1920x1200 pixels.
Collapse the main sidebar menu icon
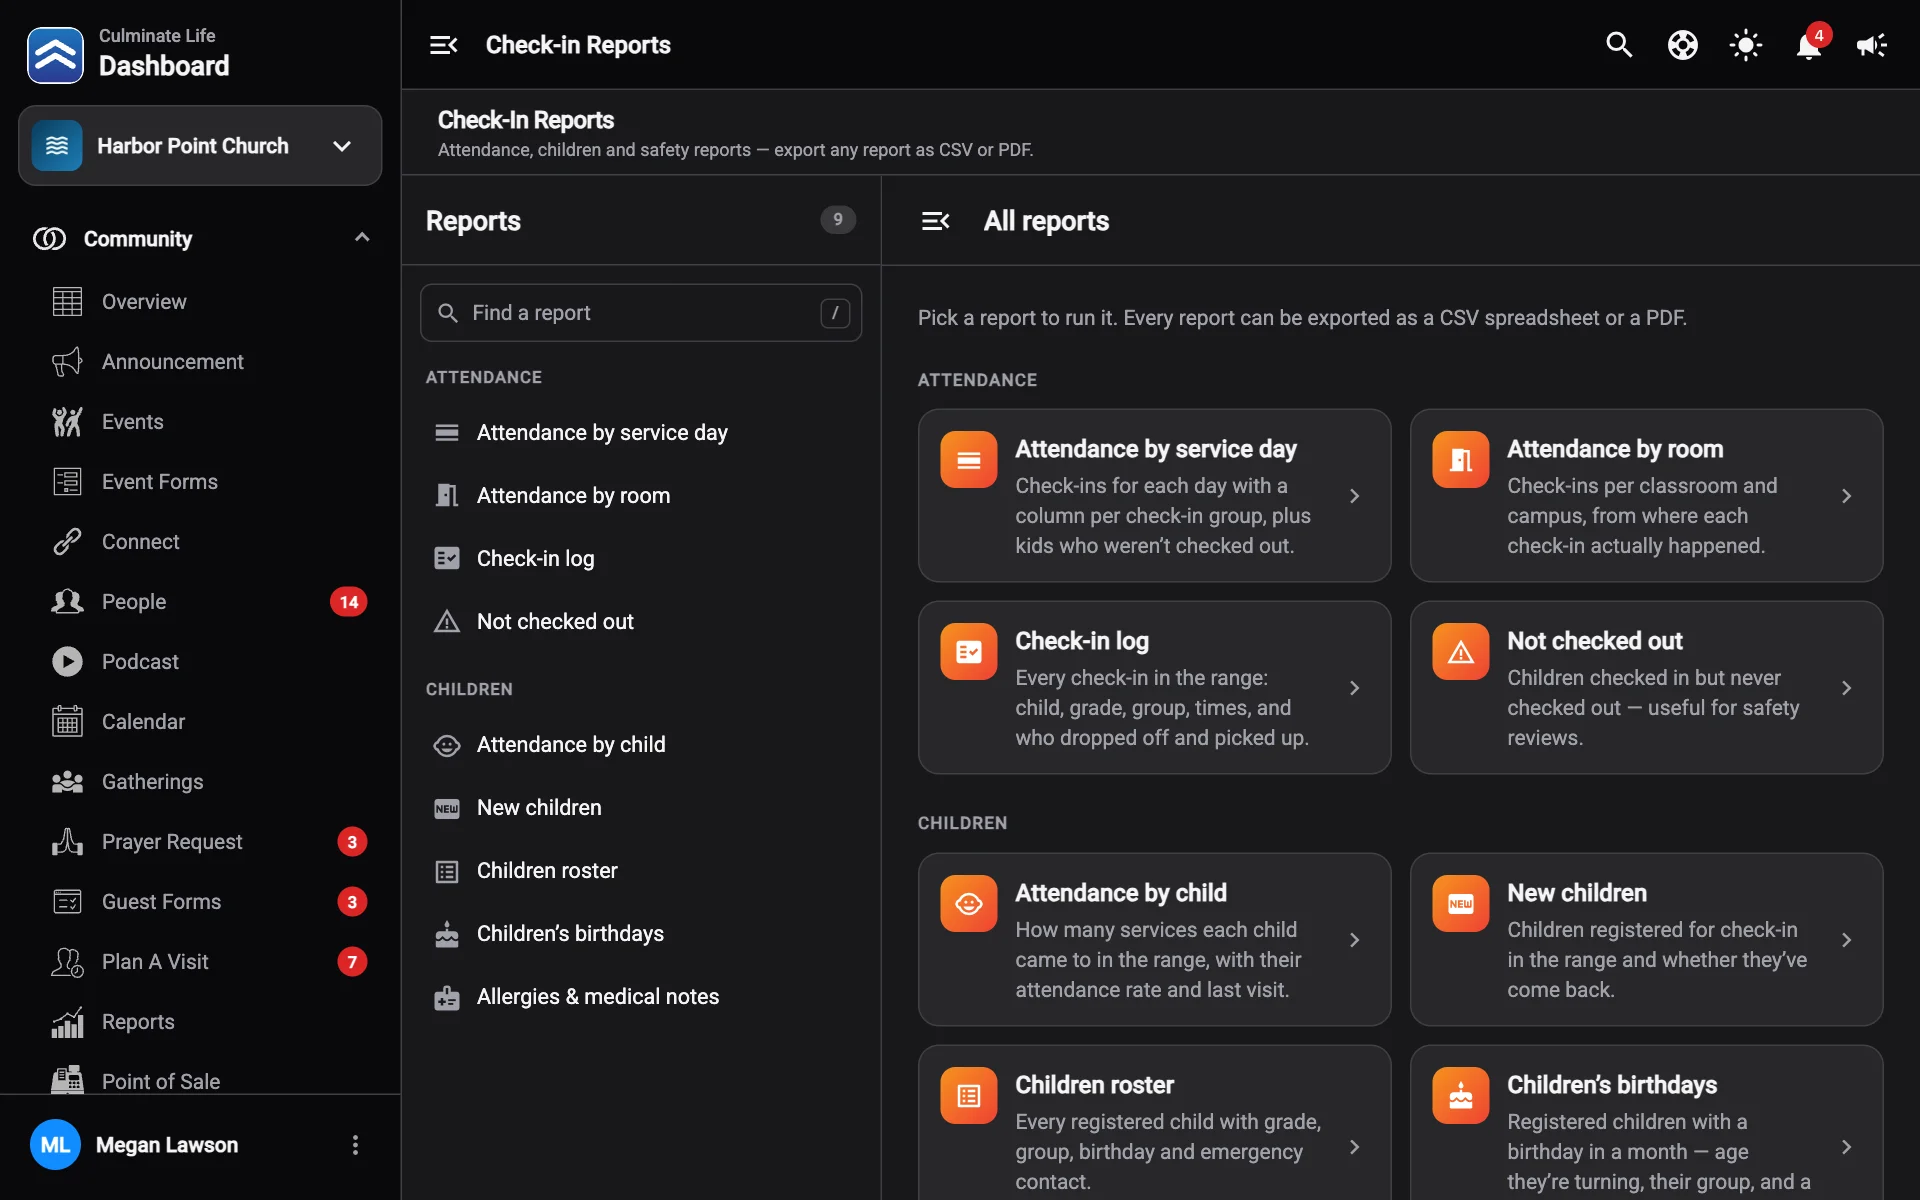[443, 45]
